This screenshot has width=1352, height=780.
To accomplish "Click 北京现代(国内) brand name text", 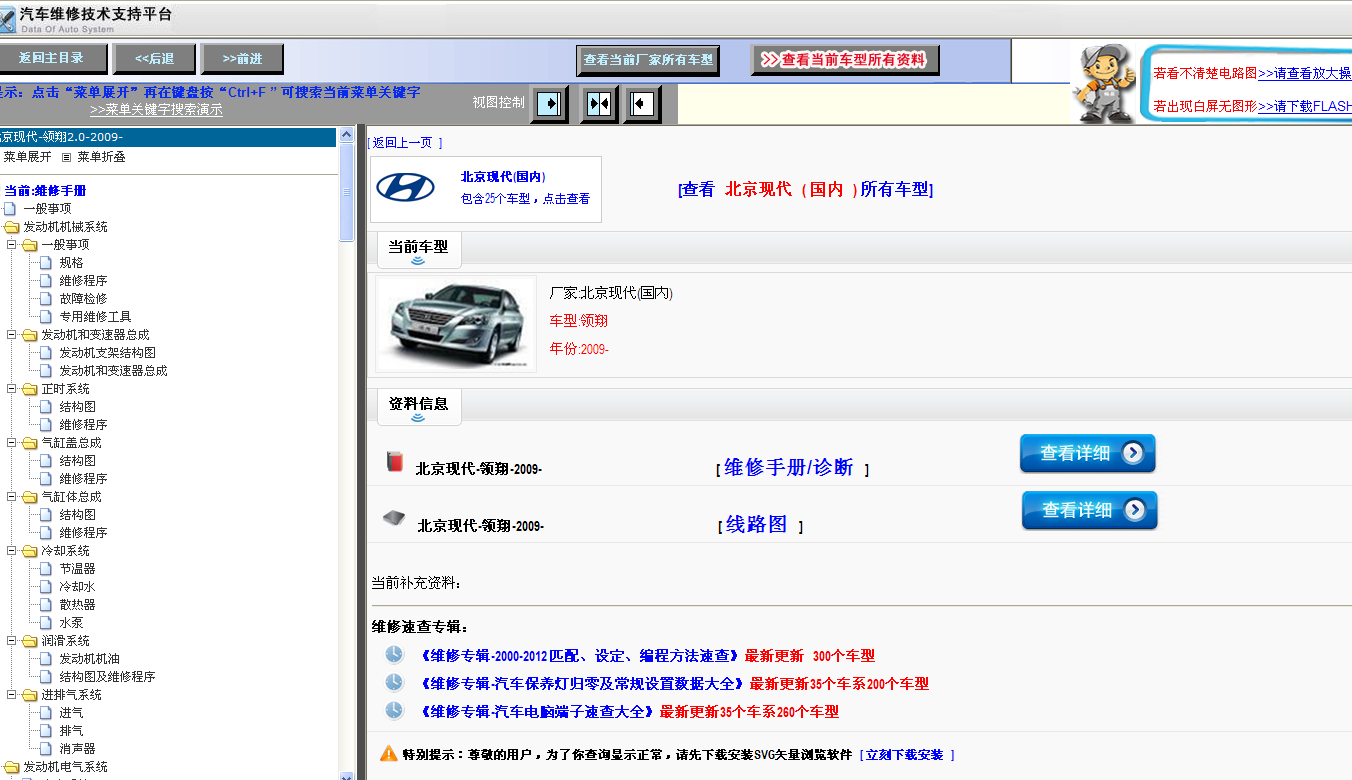I will pyautogui.click(x=503, y=177).
